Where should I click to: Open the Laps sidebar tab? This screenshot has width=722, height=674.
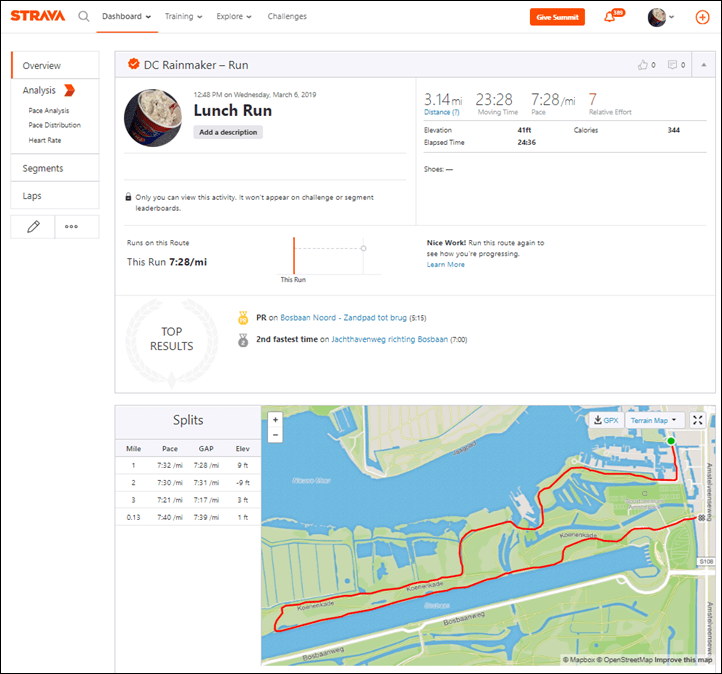[55, 196]
